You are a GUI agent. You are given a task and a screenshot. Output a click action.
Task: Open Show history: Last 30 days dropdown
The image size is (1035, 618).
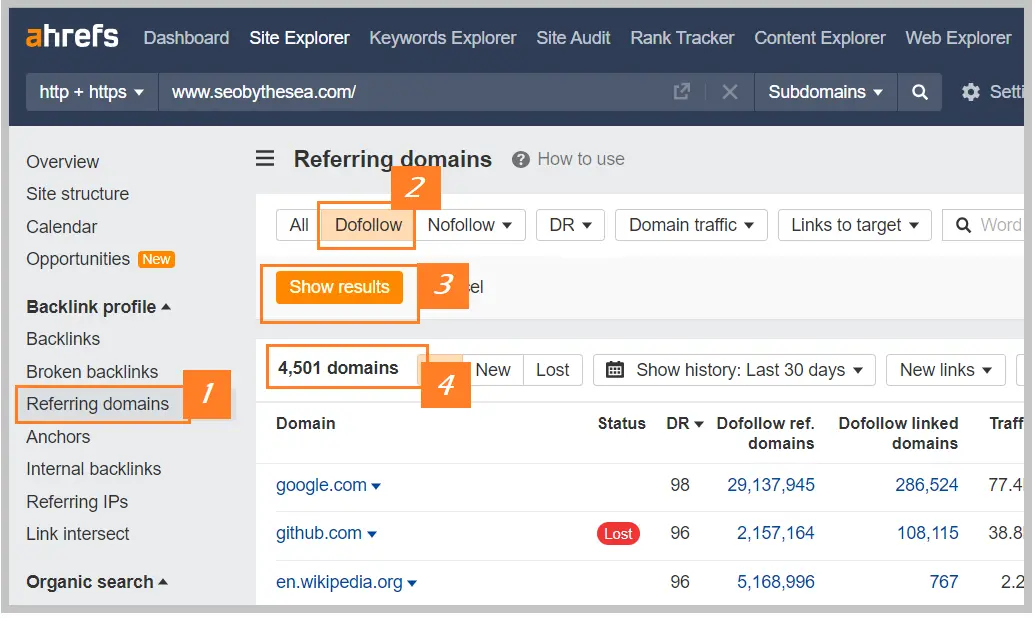tap(734, 370)
